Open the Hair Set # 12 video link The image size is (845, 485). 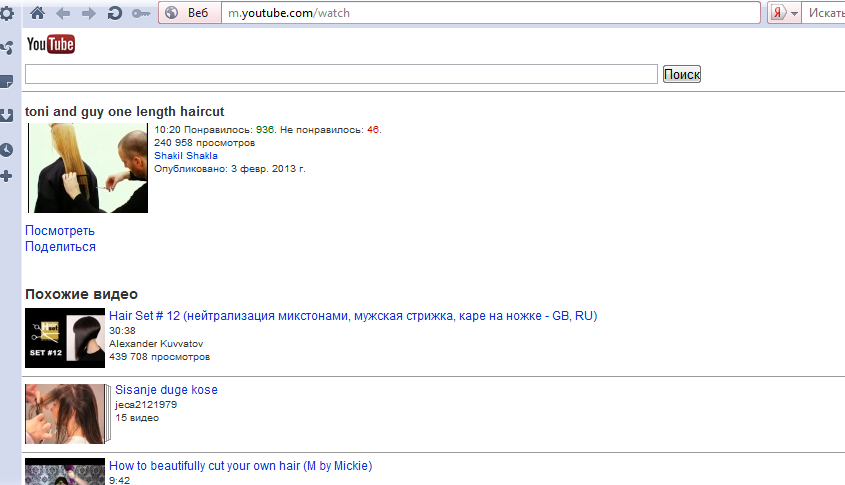point(353,316)
